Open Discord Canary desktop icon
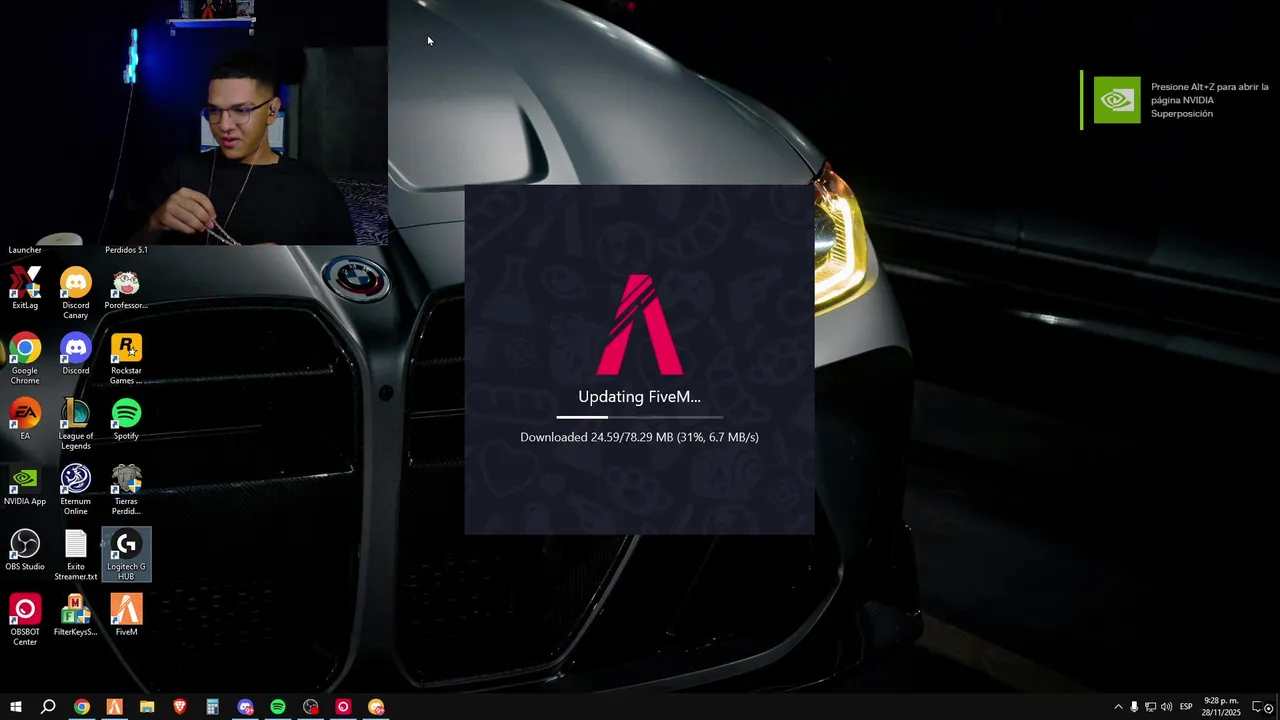This screenshot has width=1280, height=720. (x=76, y=293)
